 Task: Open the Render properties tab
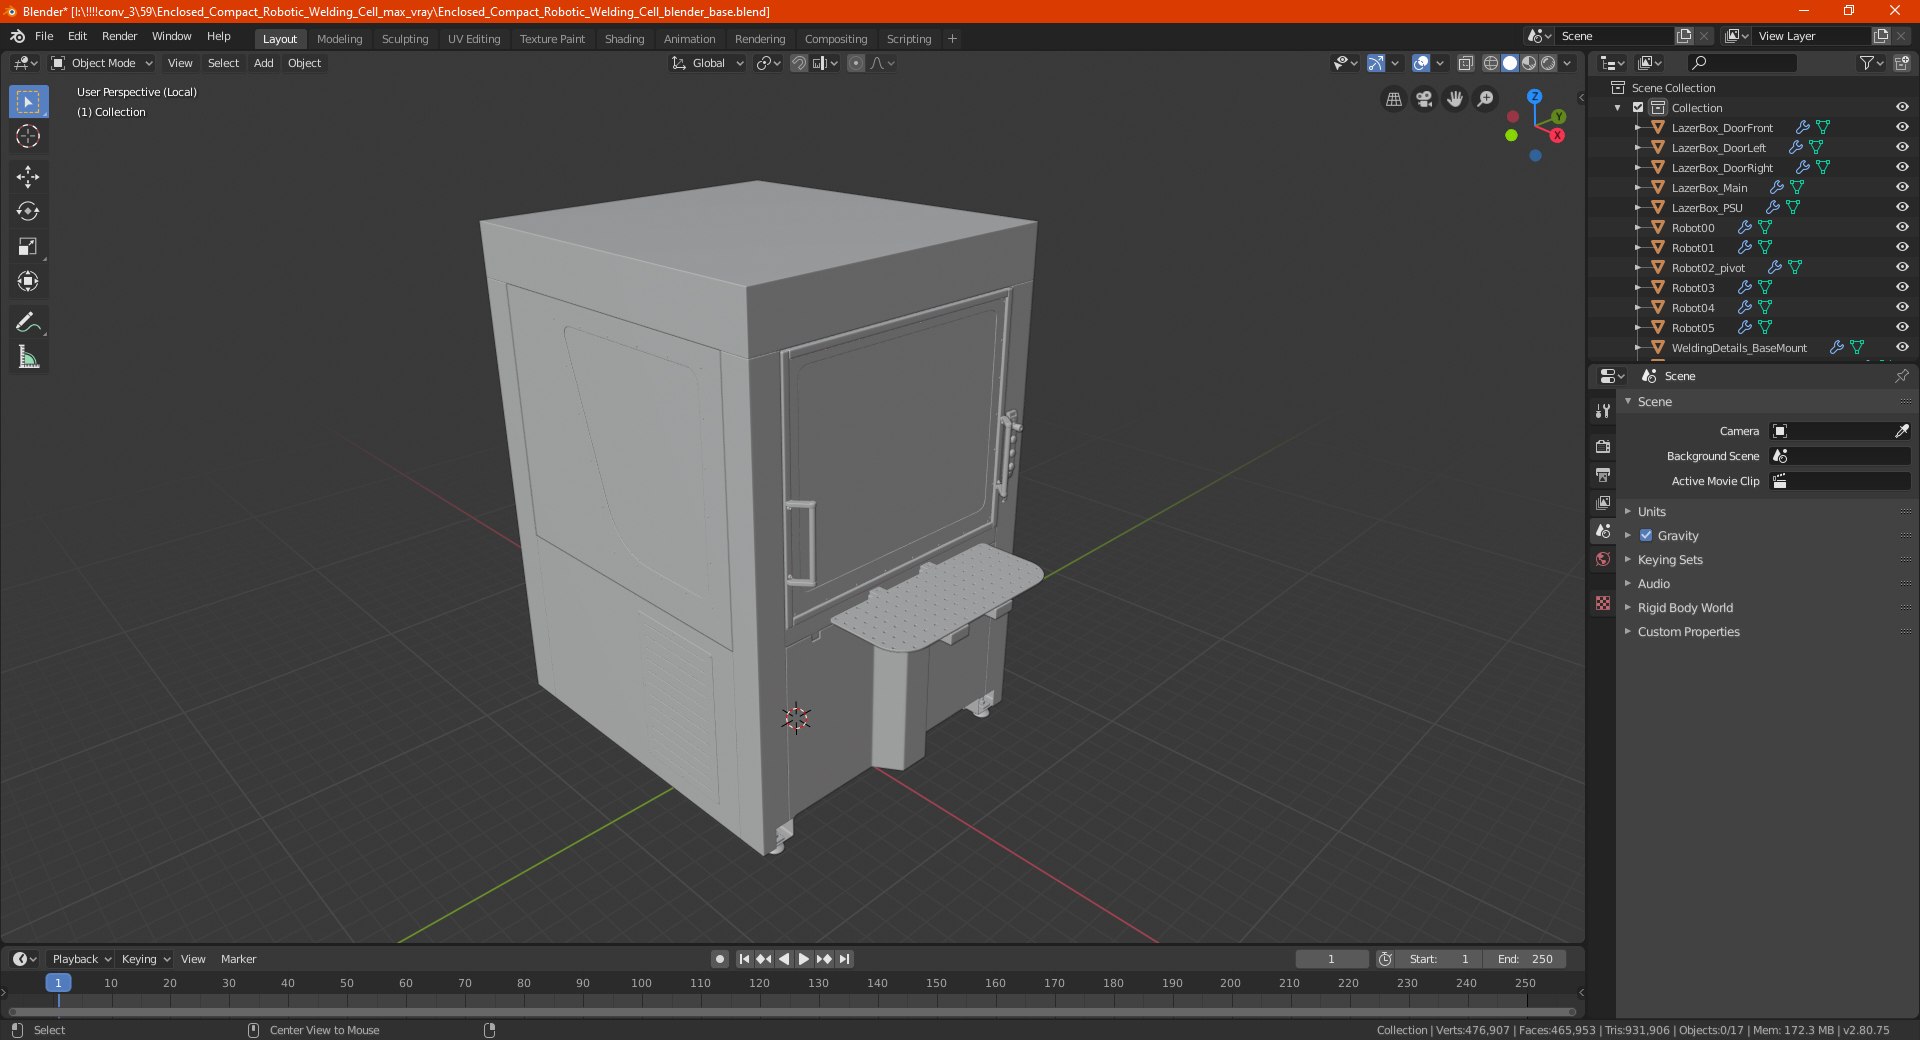(1603, 446)
